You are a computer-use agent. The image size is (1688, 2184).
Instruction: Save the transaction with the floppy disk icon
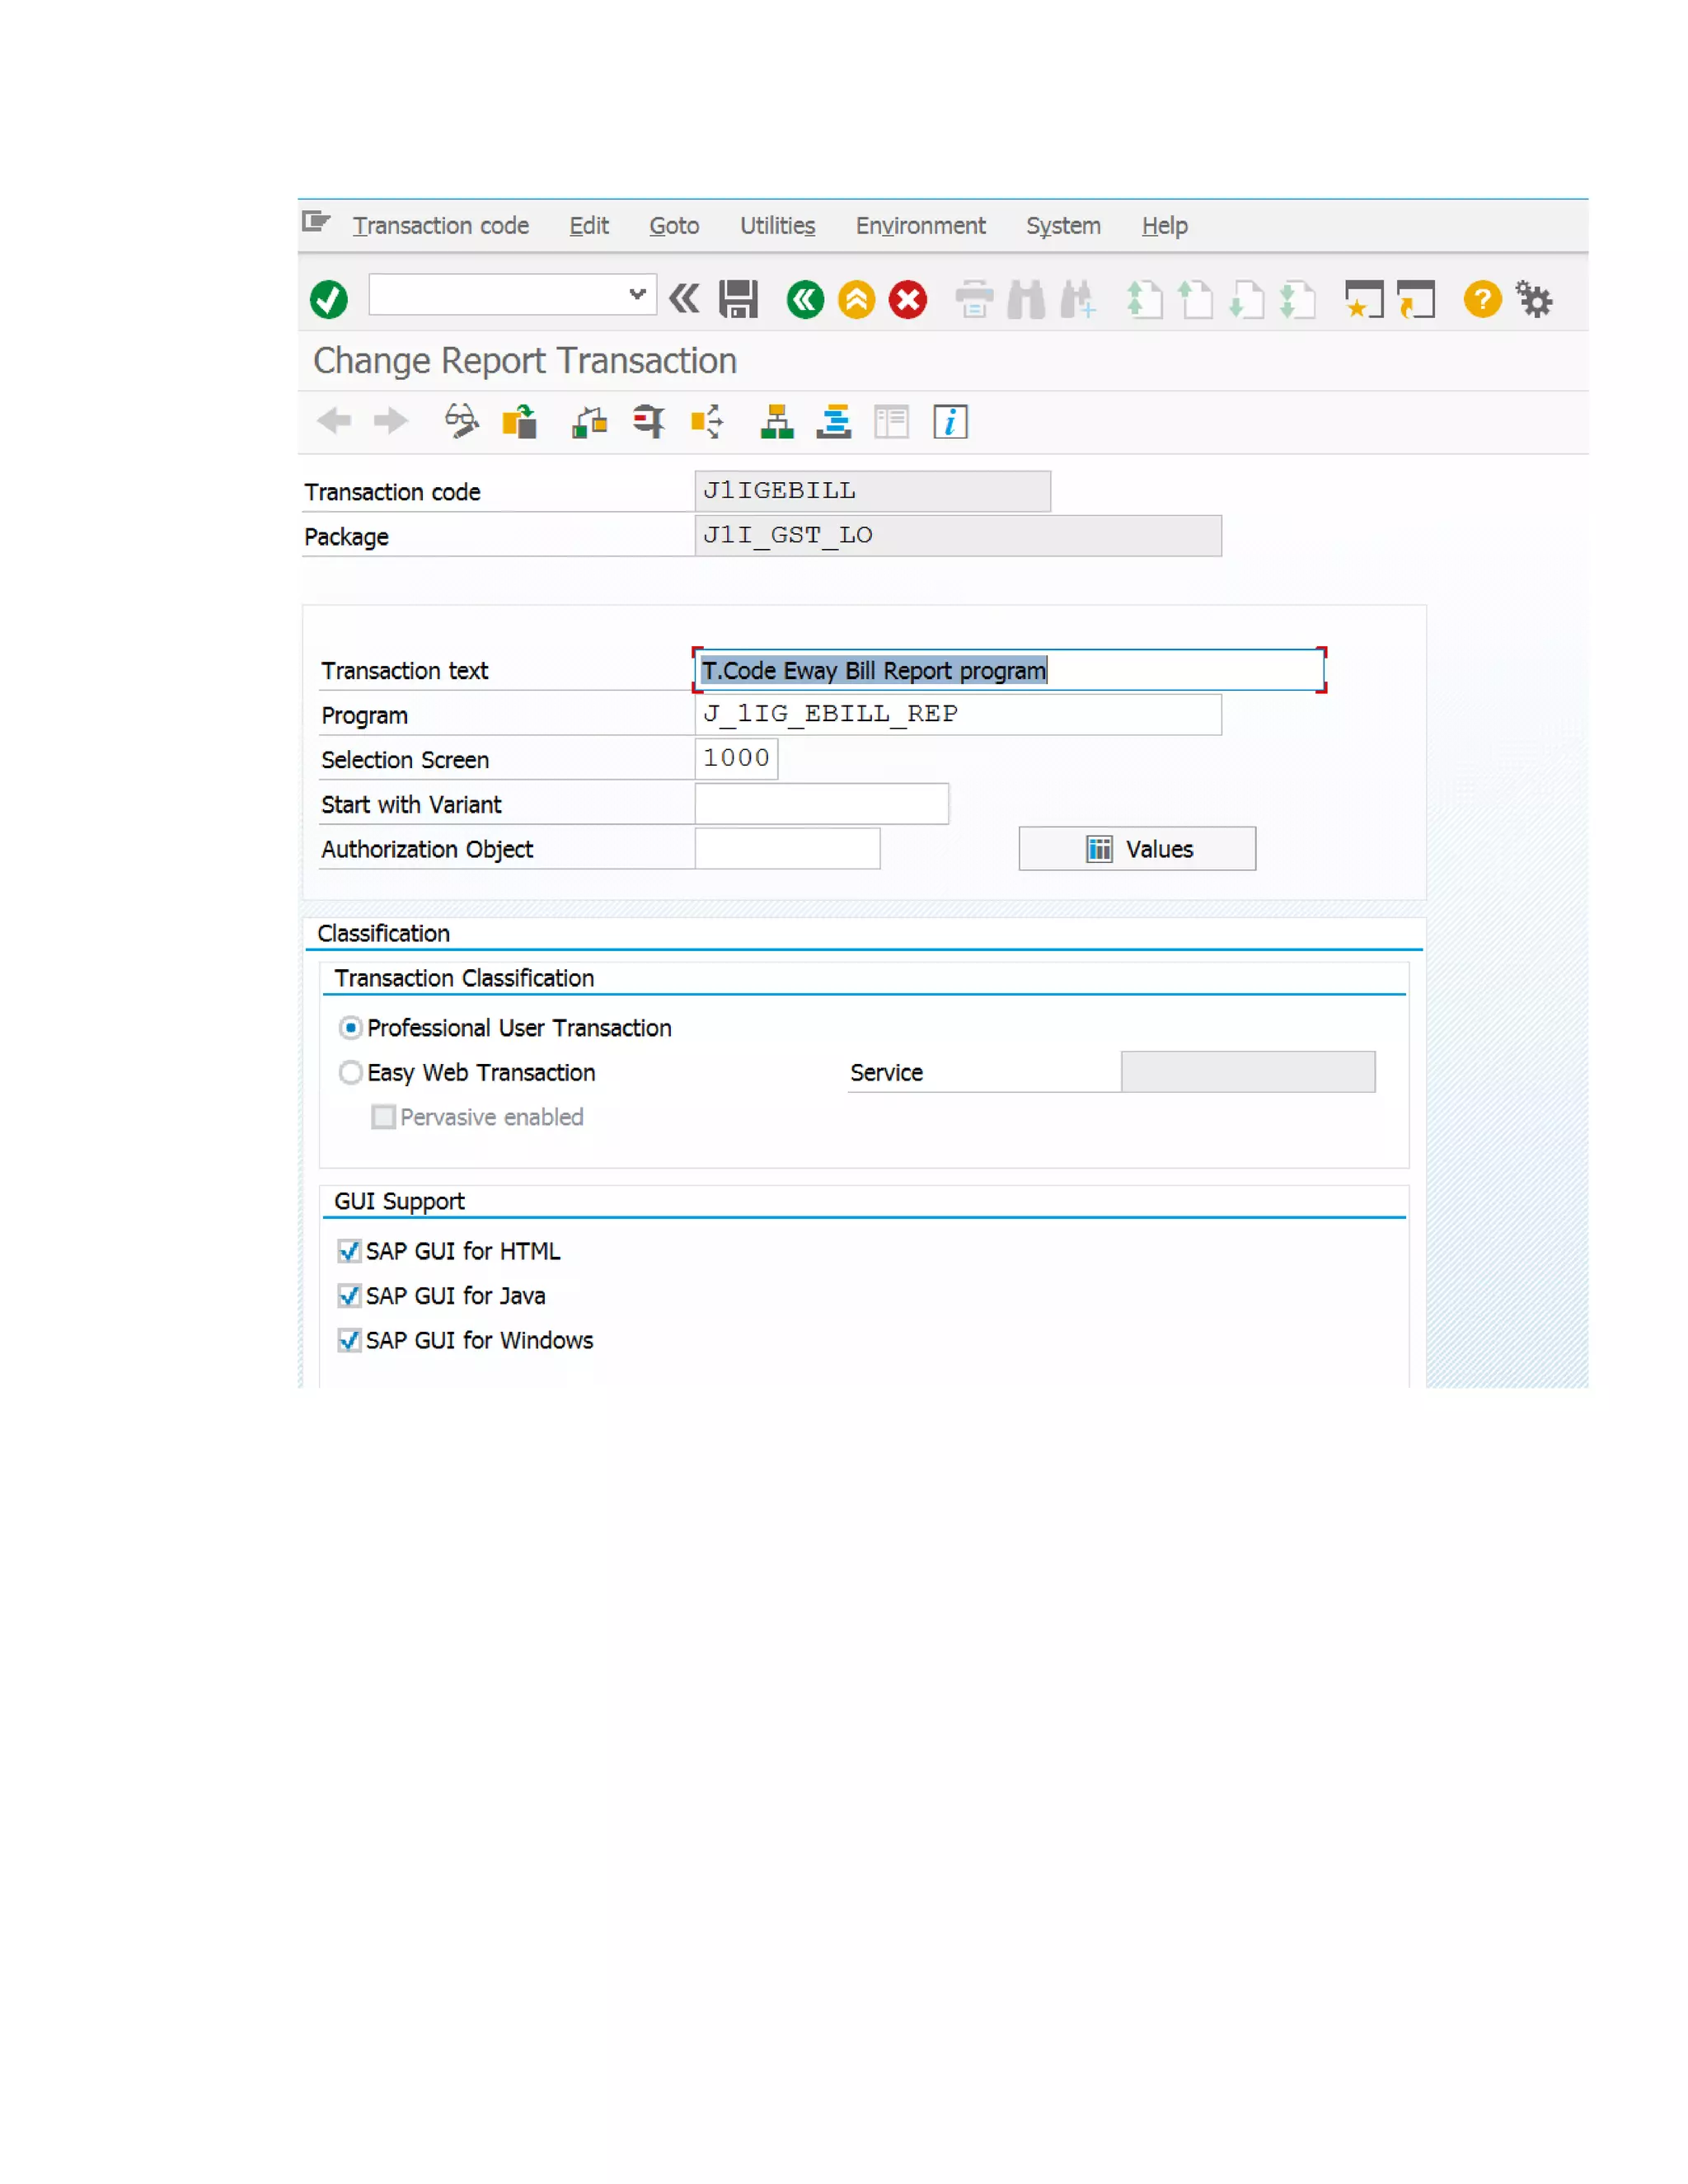click(738, 299)
